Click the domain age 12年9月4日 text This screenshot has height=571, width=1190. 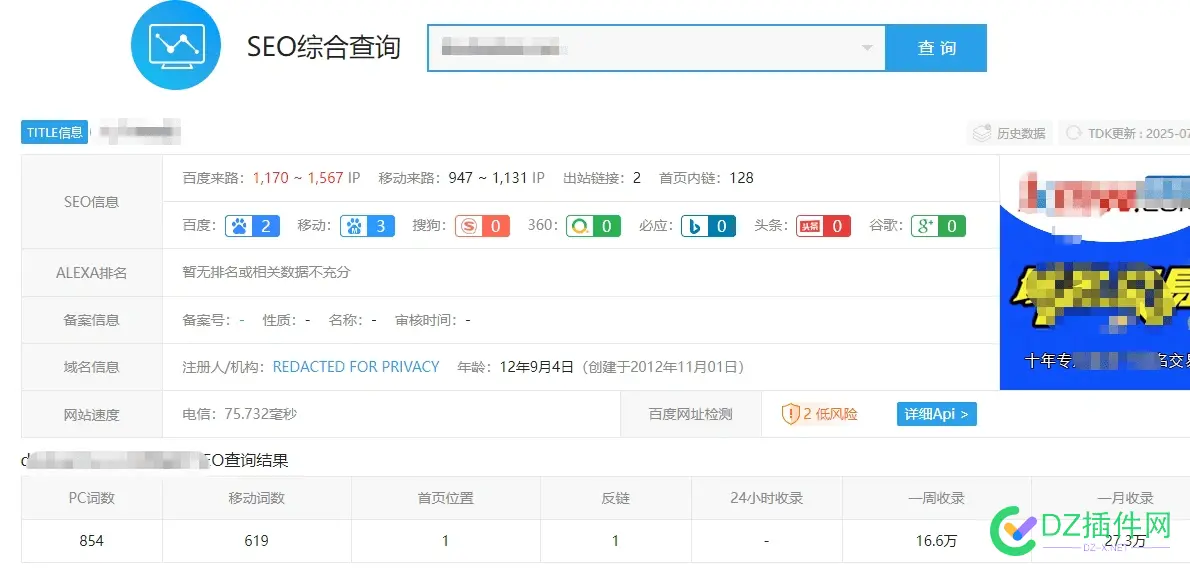click(537, 367)
